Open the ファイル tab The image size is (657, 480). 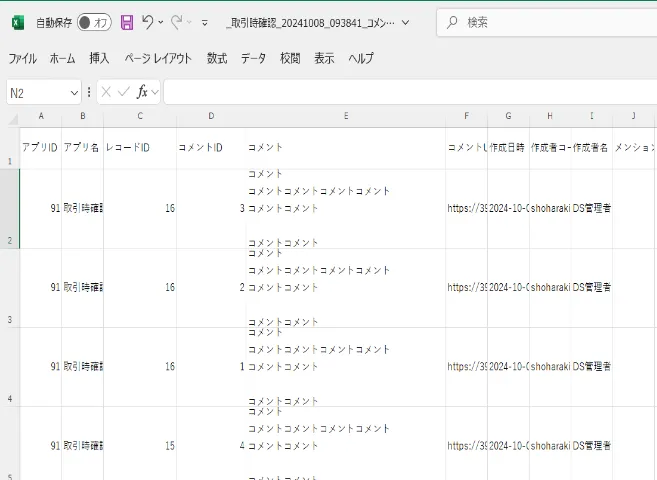click(22, 58)
